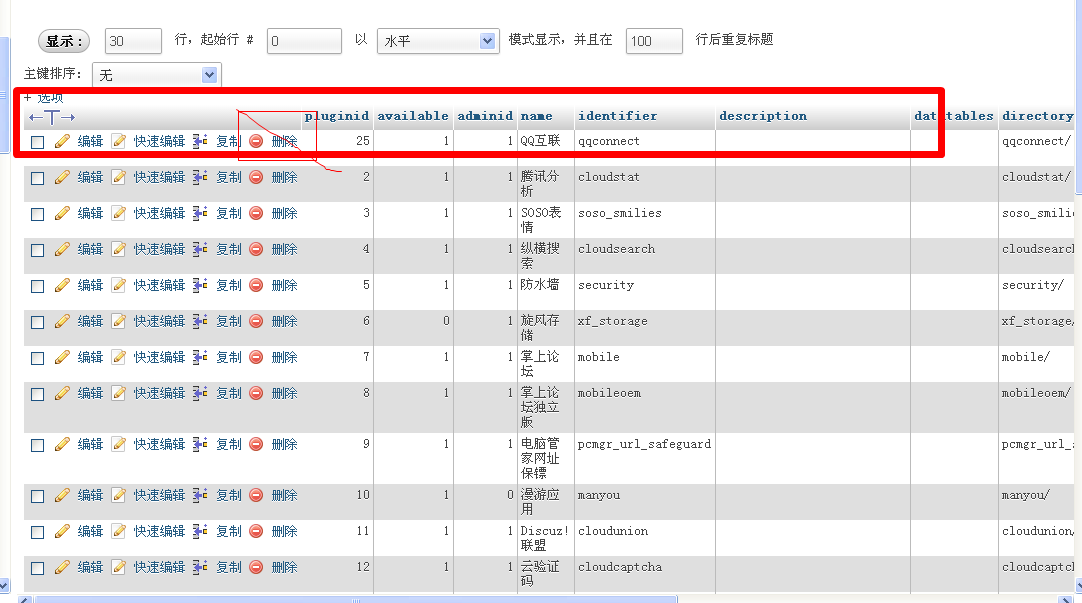Click pencil edit icon for QQ互联 row

(62, 141)
